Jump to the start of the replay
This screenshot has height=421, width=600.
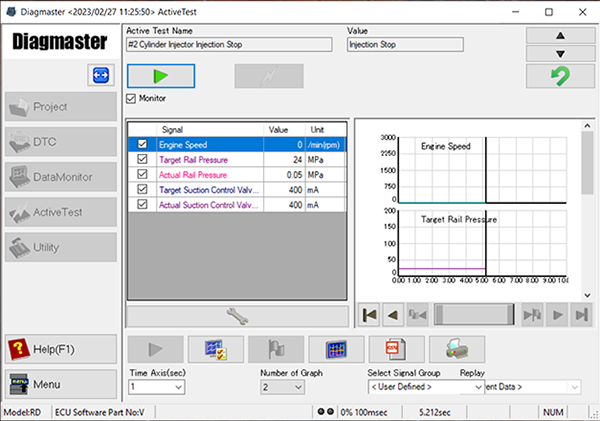pos(369,315)
